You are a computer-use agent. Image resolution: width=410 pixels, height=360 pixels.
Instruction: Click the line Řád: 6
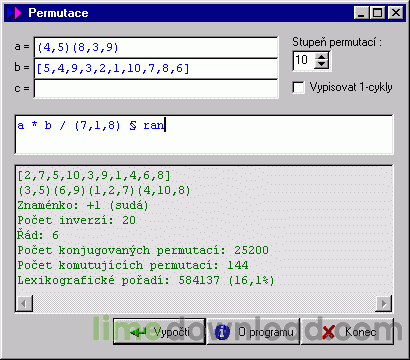click(38, 235)
